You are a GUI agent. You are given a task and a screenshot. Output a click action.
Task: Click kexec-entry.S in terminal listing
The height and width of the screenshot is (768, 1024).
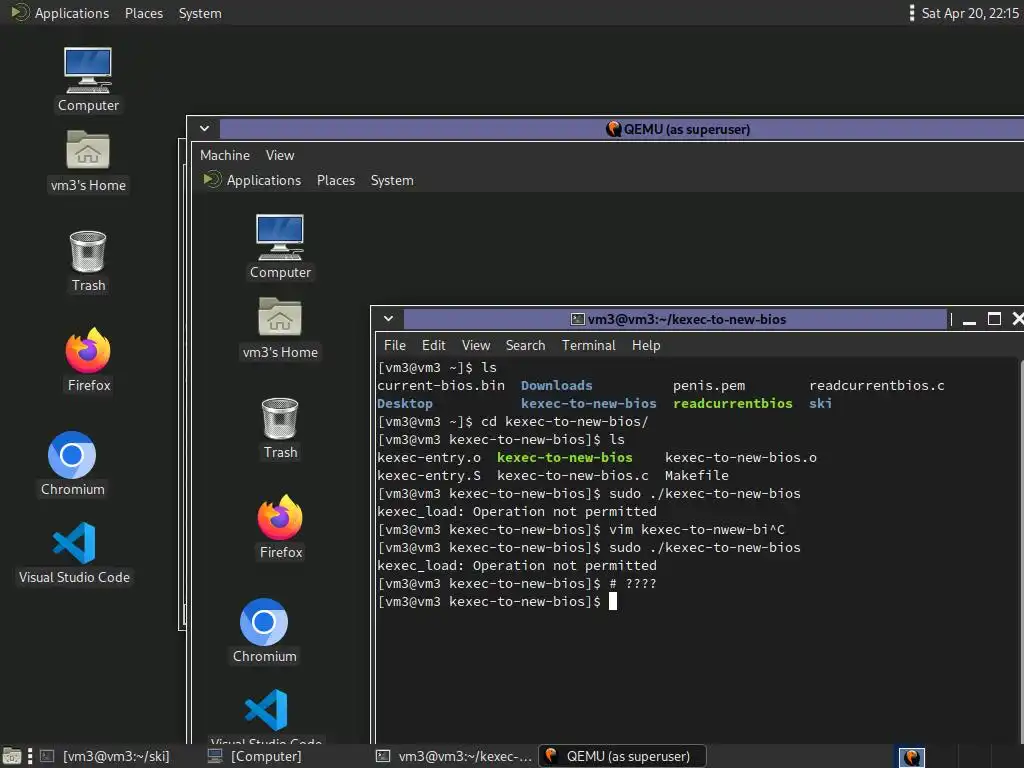pos(429,475)
